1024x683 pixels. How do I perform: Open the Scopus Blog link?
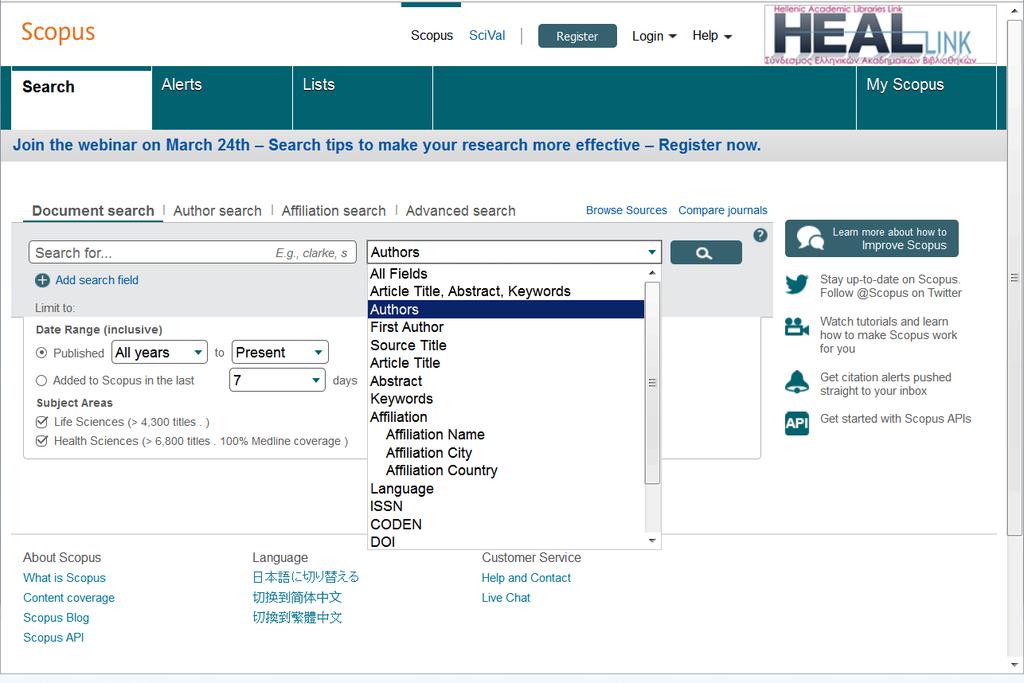(56, 618)
